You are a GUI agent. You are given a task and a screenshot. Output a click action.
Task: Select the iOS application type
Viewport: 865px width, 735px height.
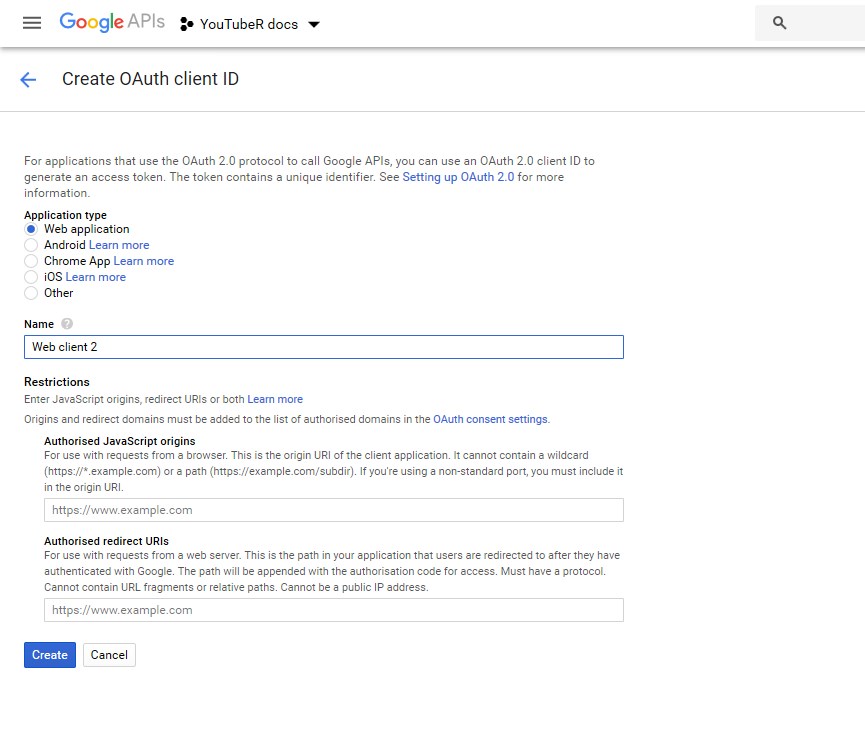click(31, 277)
